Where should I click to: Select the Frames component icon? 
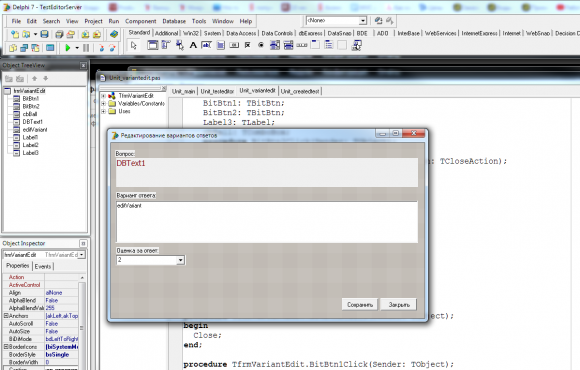tap(152, 45)
